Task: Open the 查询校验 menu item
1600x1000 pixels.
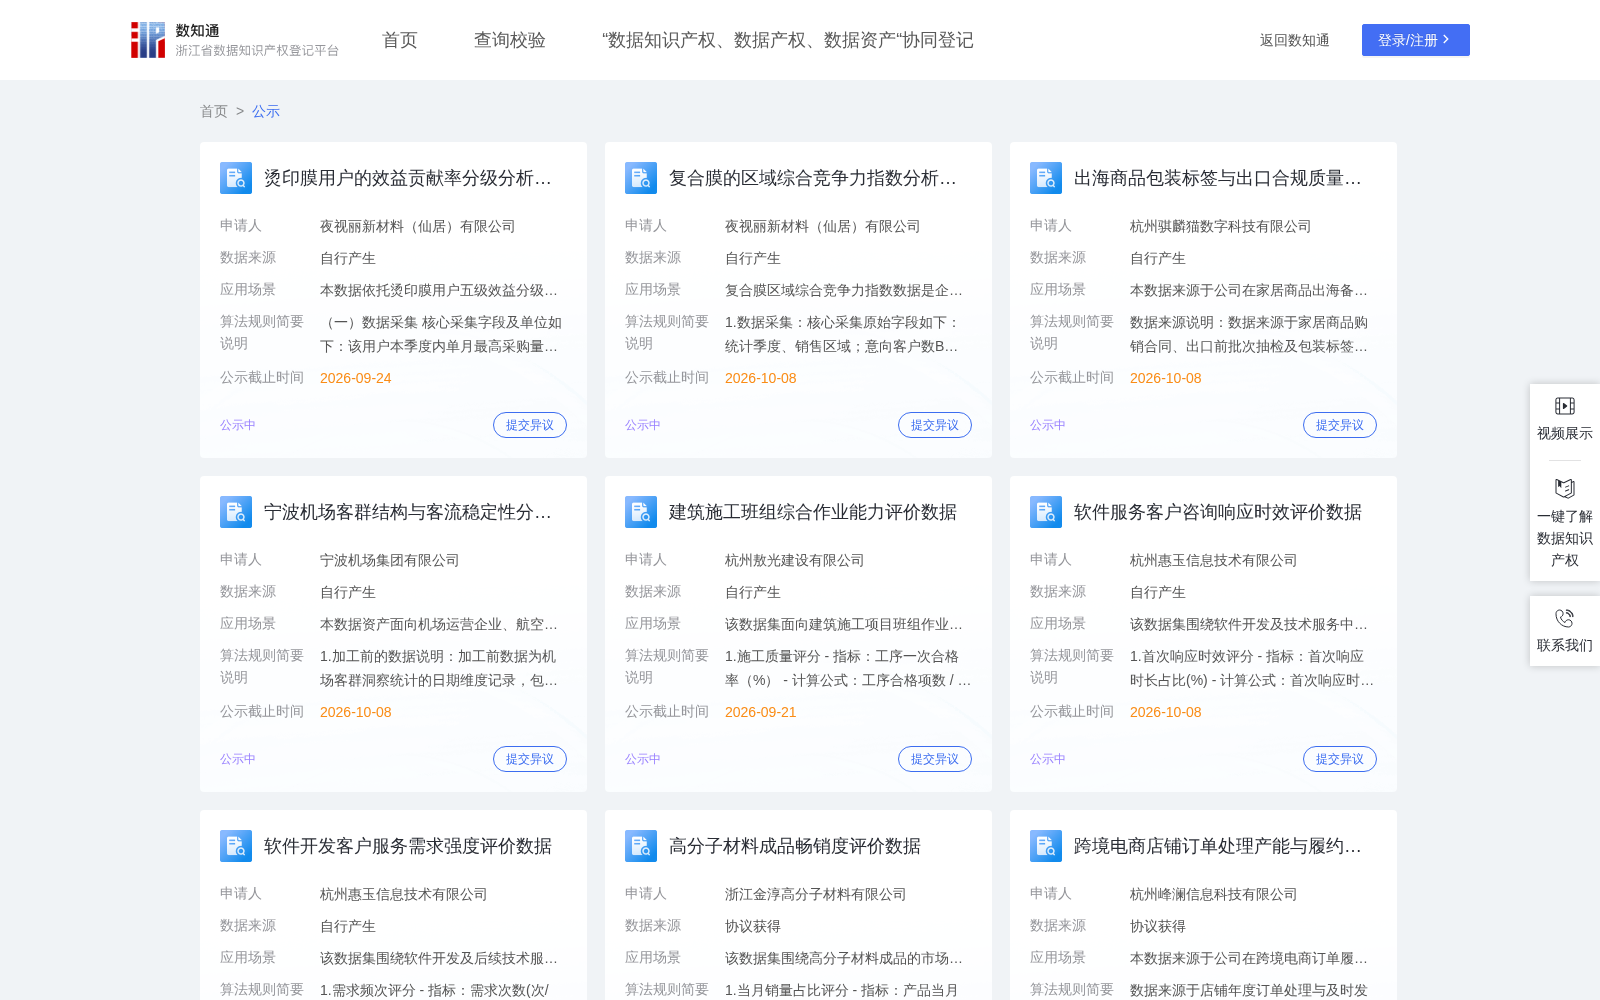Action: [510, 40]
